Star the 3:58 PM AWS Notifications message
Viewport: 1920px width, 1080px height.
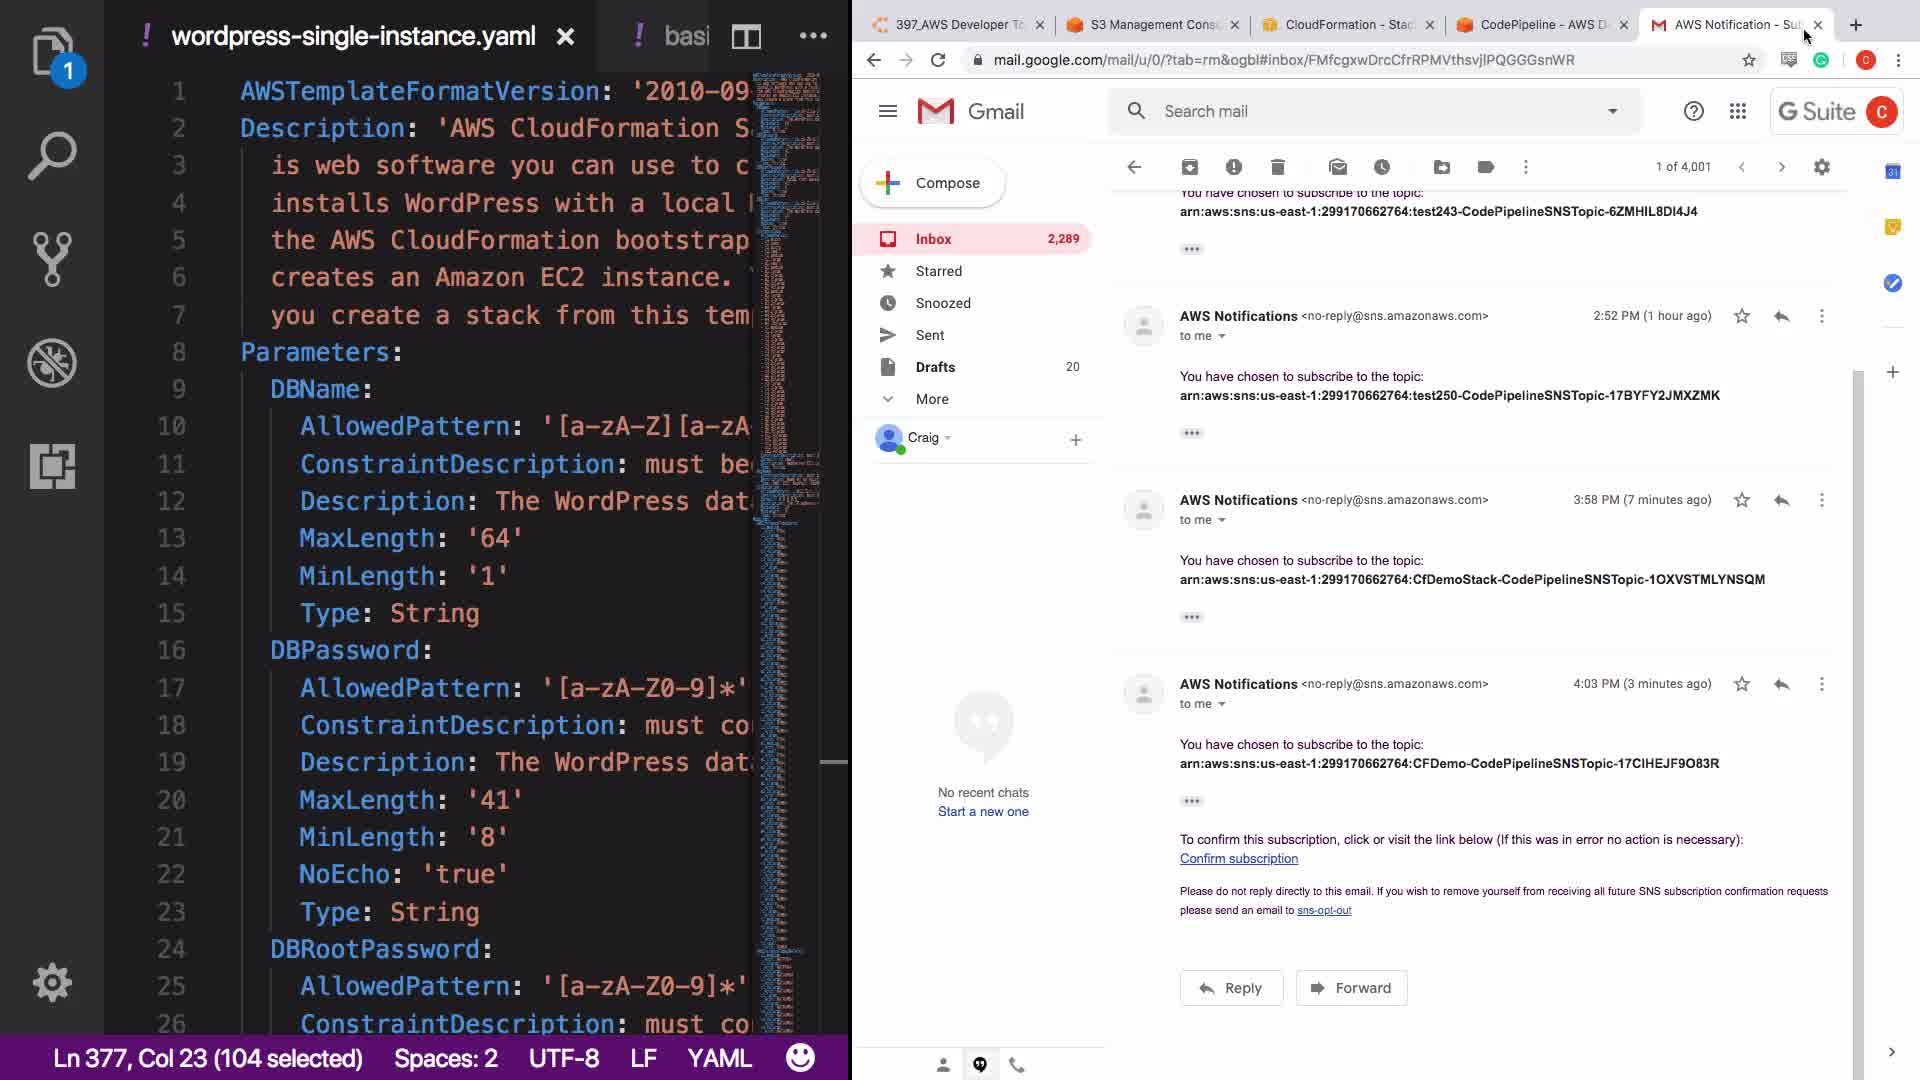tap(1742, 500)
